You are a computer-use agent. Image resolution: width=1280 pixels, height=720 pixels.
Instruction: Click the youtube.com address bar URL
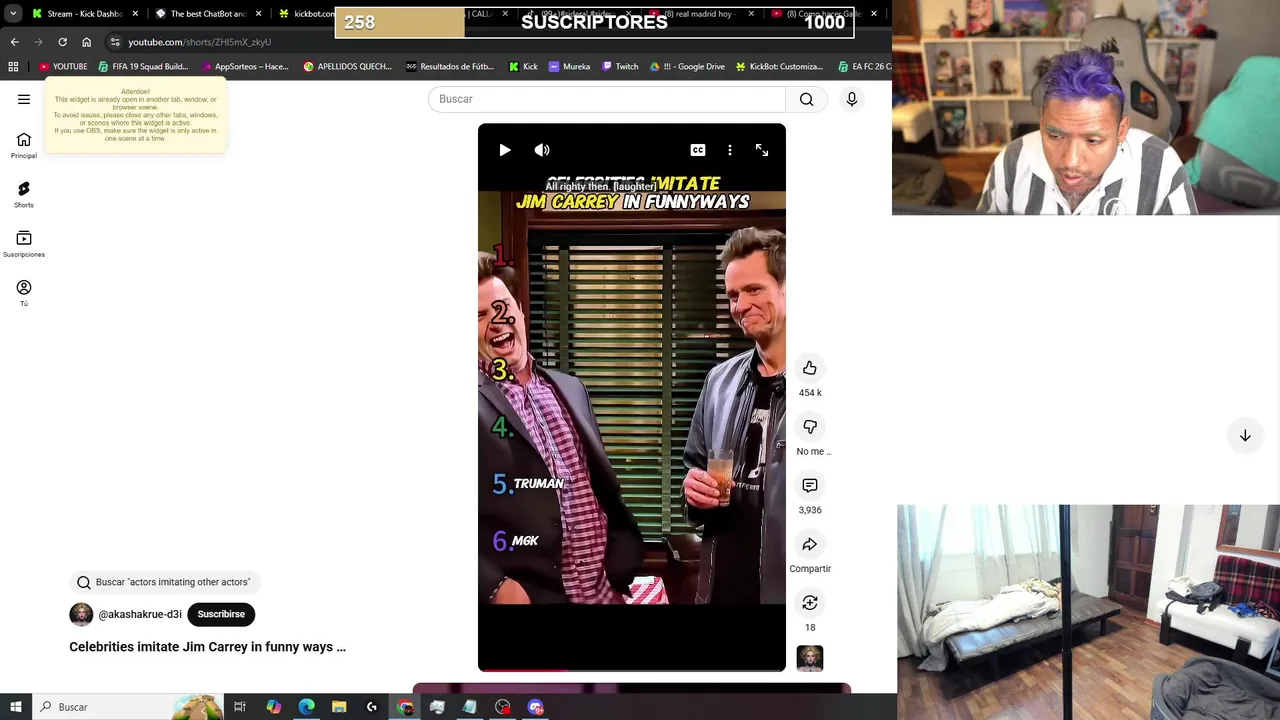tap(199, 42)
